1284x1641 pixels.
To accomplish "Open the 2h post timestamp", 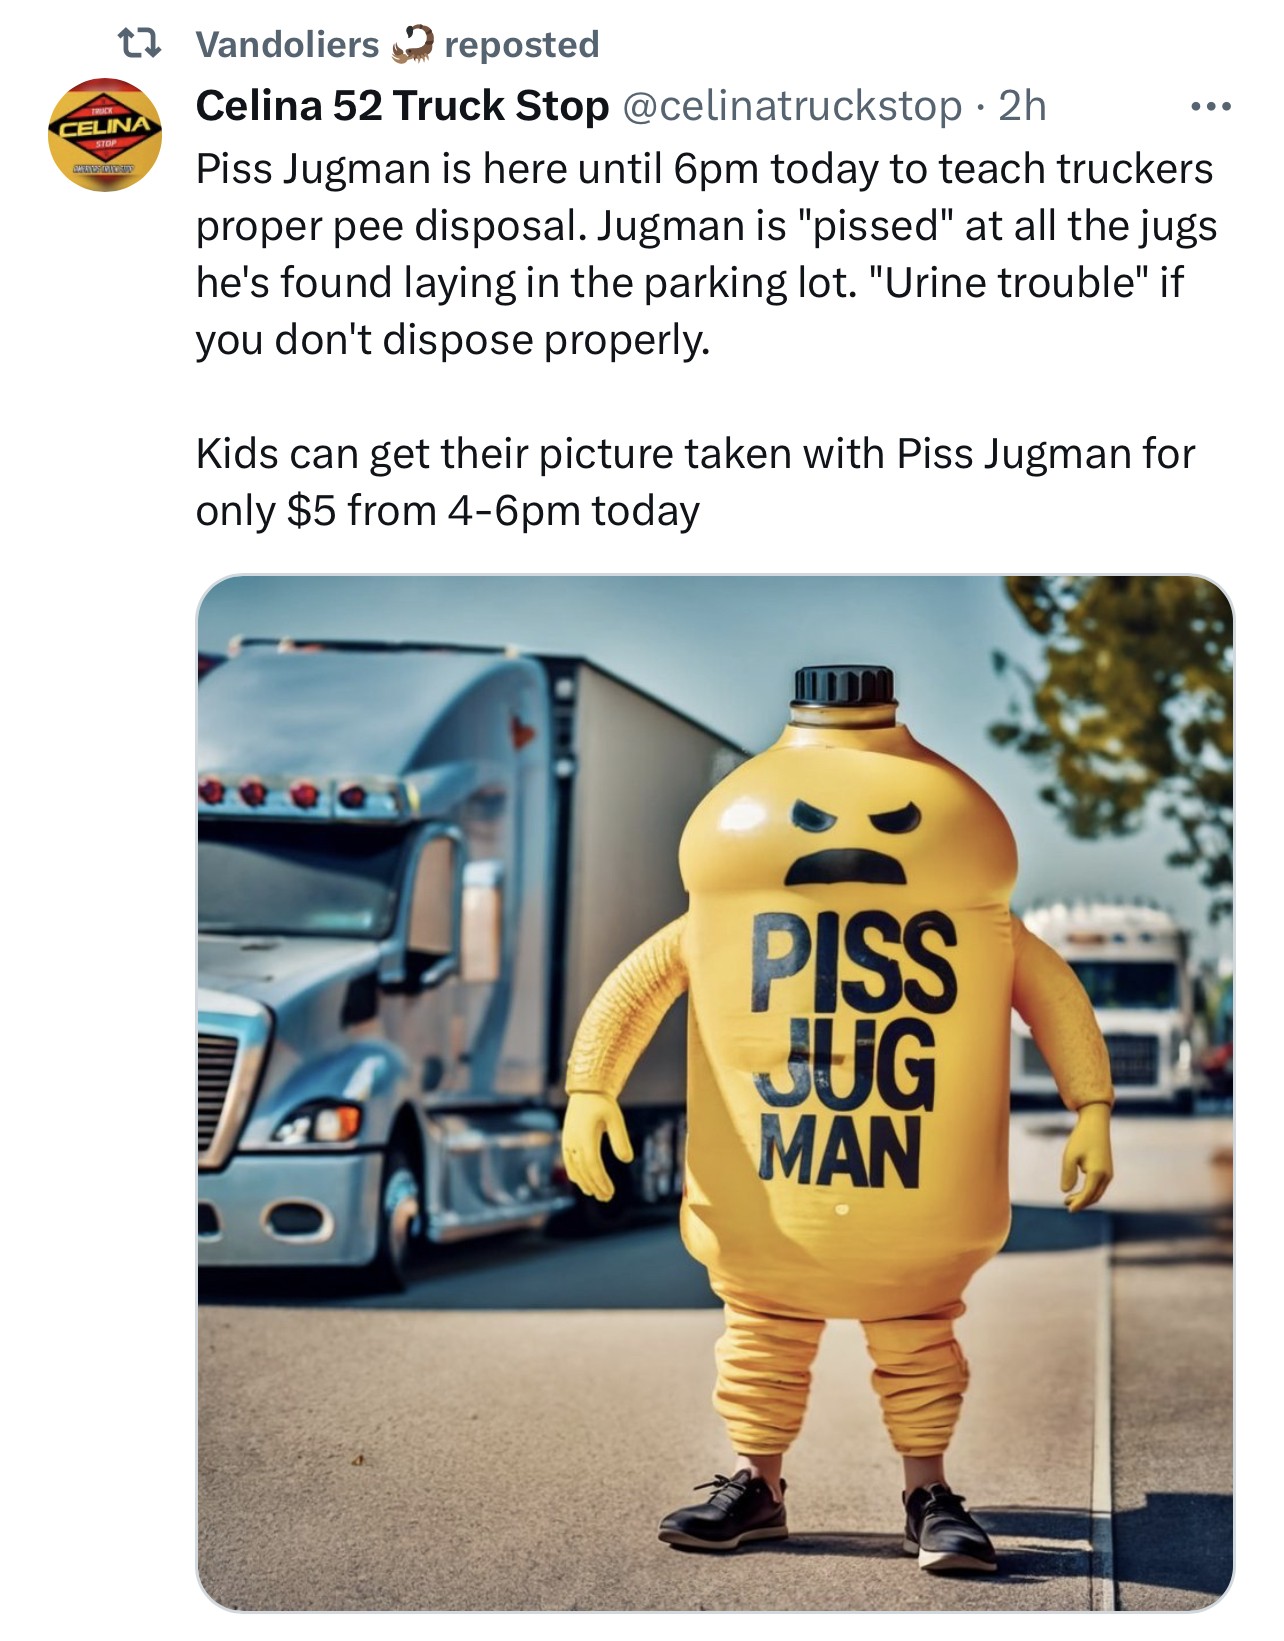I will [1022, 105].
